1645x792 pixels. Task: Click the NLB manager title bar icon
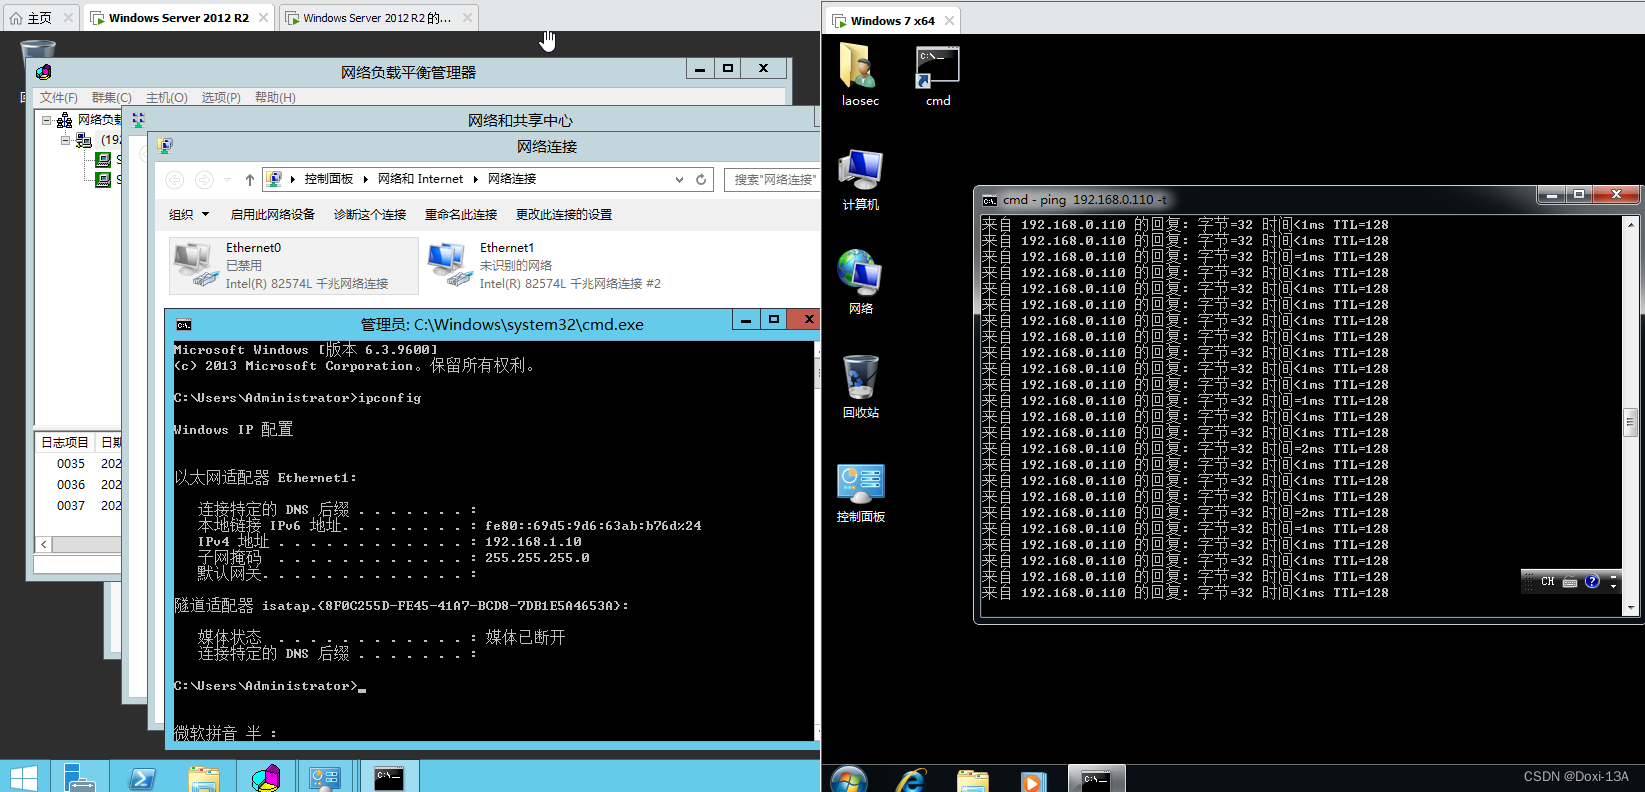click(x=43, y=72)
